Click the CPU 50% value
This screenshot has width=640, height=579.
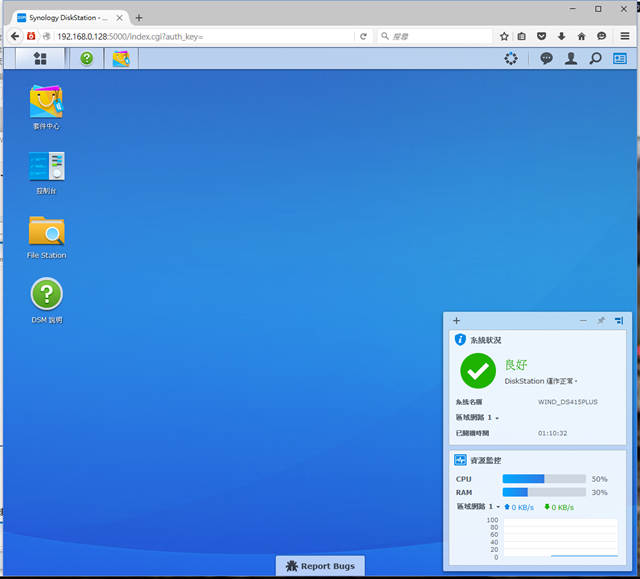point(599,479)
